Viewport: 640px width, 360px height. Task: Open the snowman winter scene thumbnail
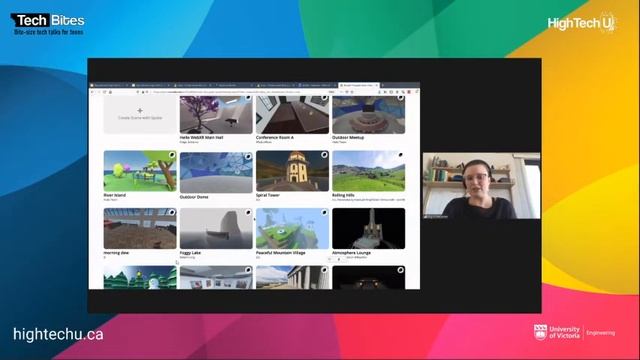pos(140,278)
